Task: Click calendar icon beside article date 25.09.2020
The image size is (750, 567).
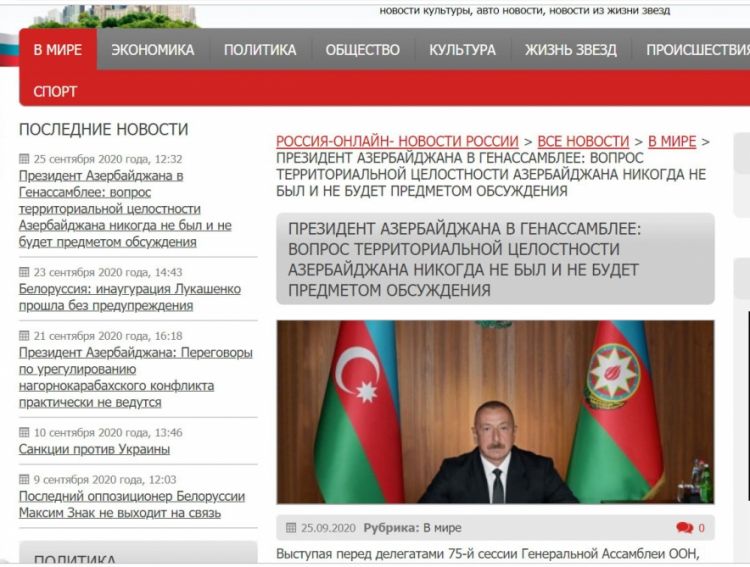Action: [x=292, y=528]
